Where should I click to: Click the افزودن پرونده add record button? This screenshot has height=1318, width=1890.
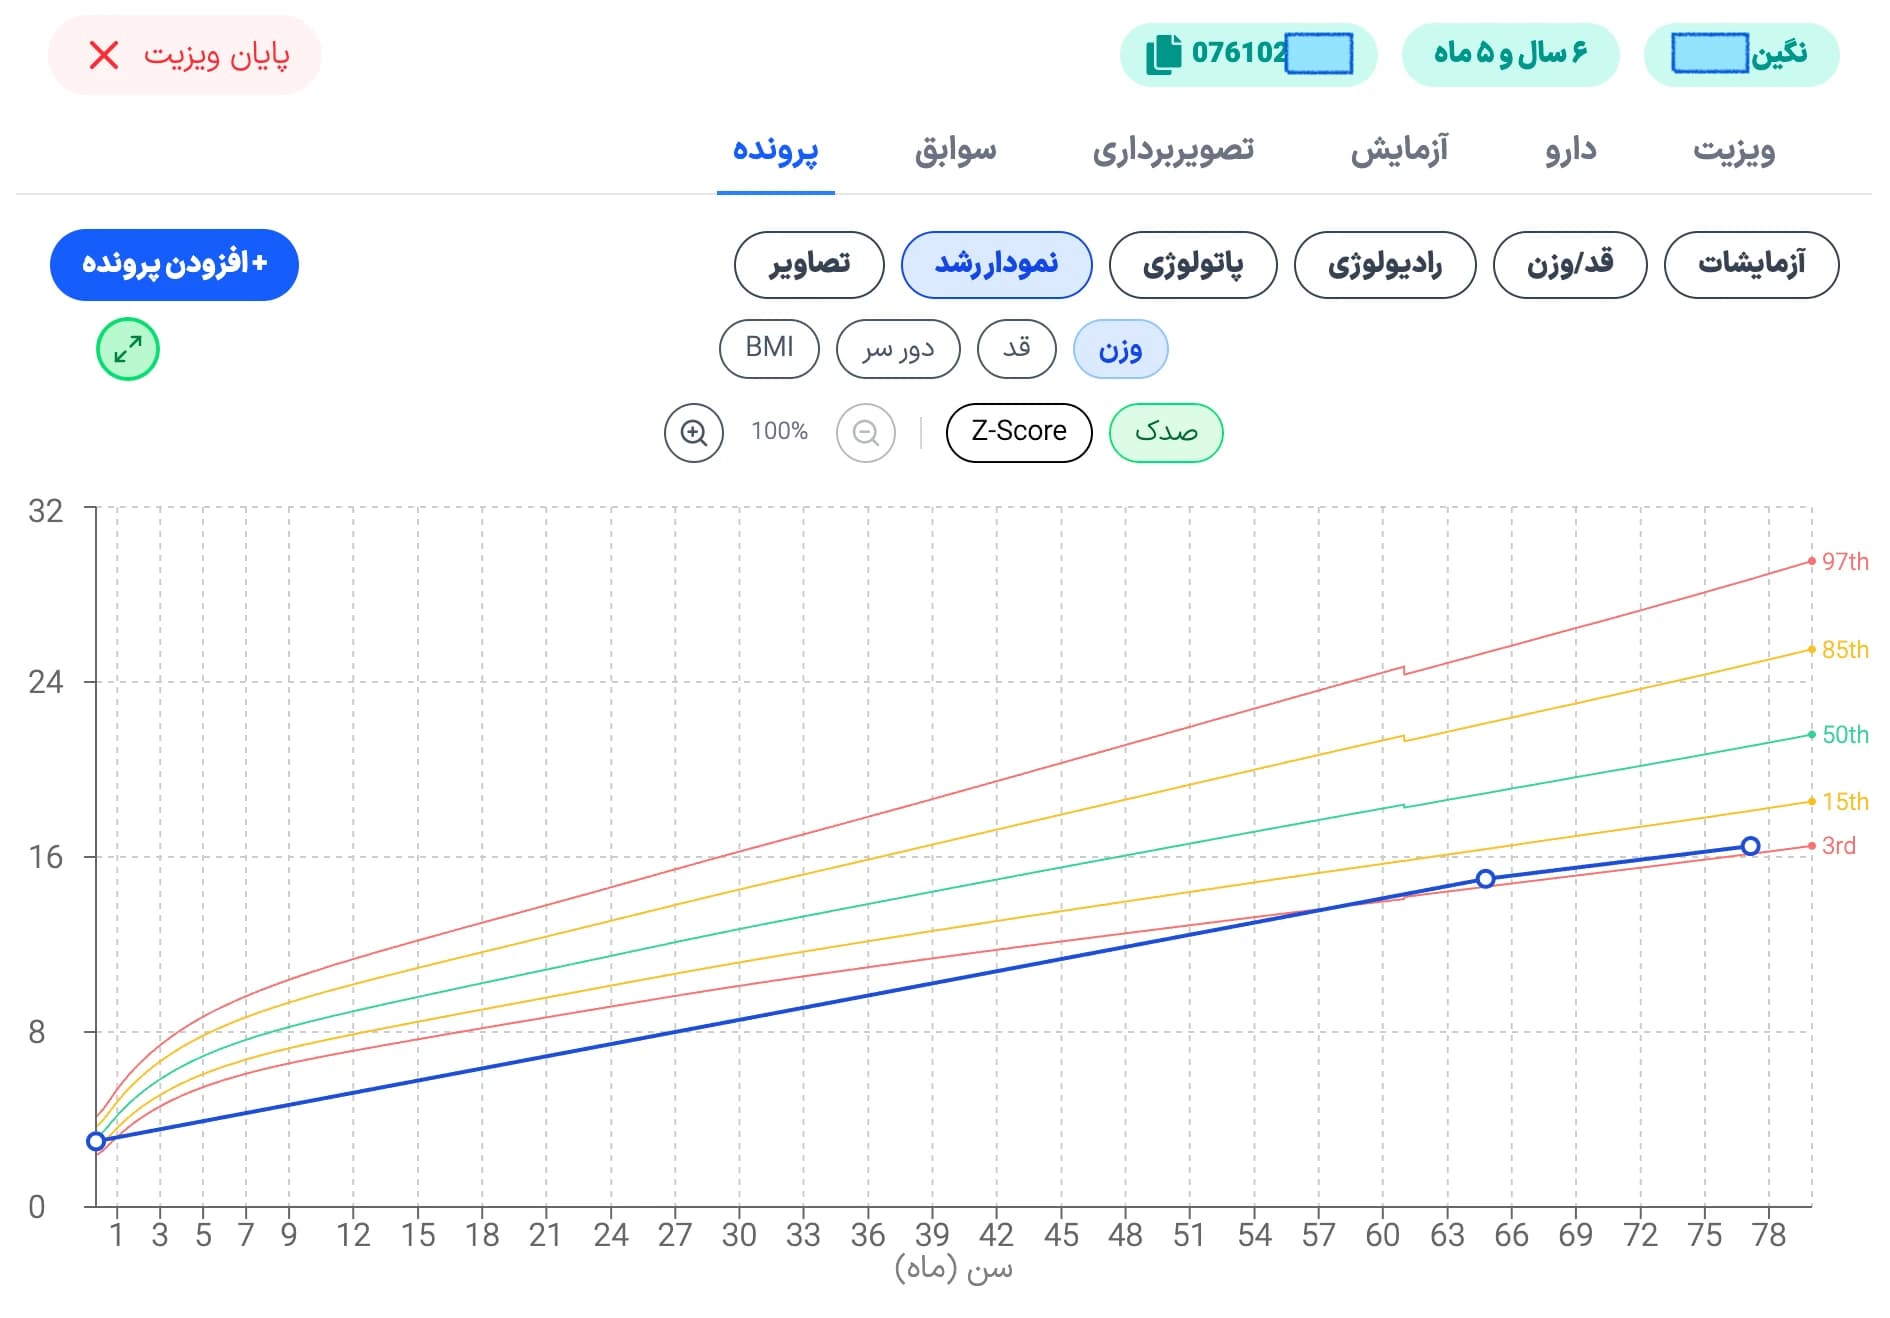(x=174, y=264)
